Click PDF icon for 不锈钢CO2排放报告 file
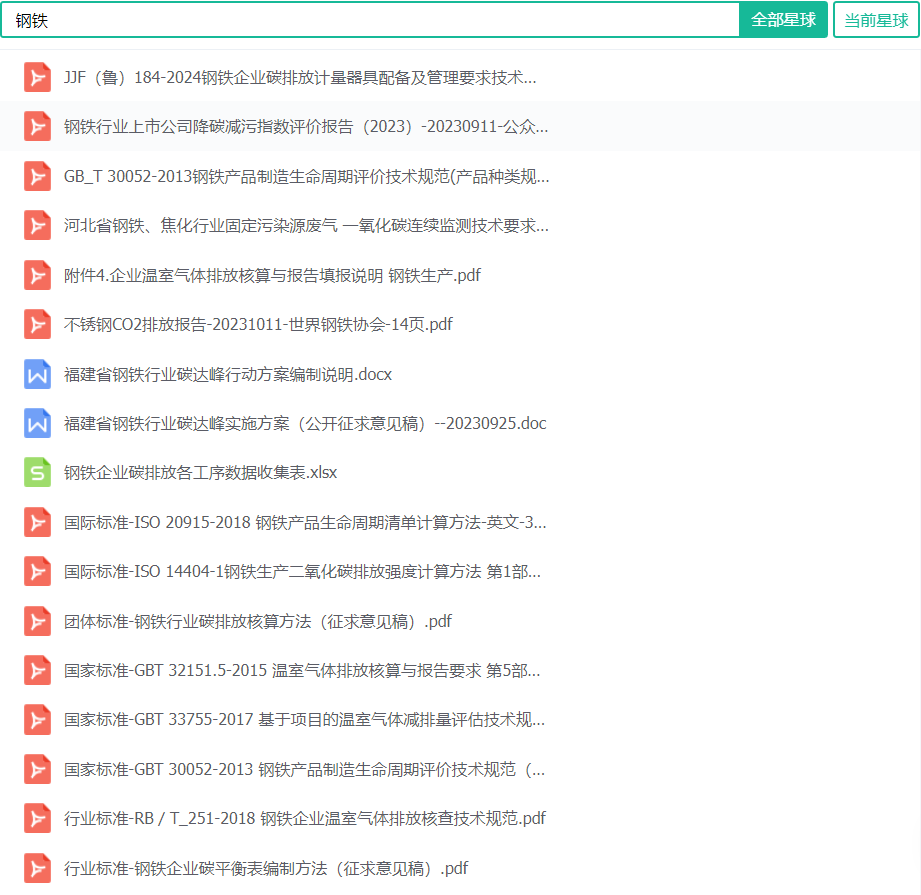 pos(37,325)
